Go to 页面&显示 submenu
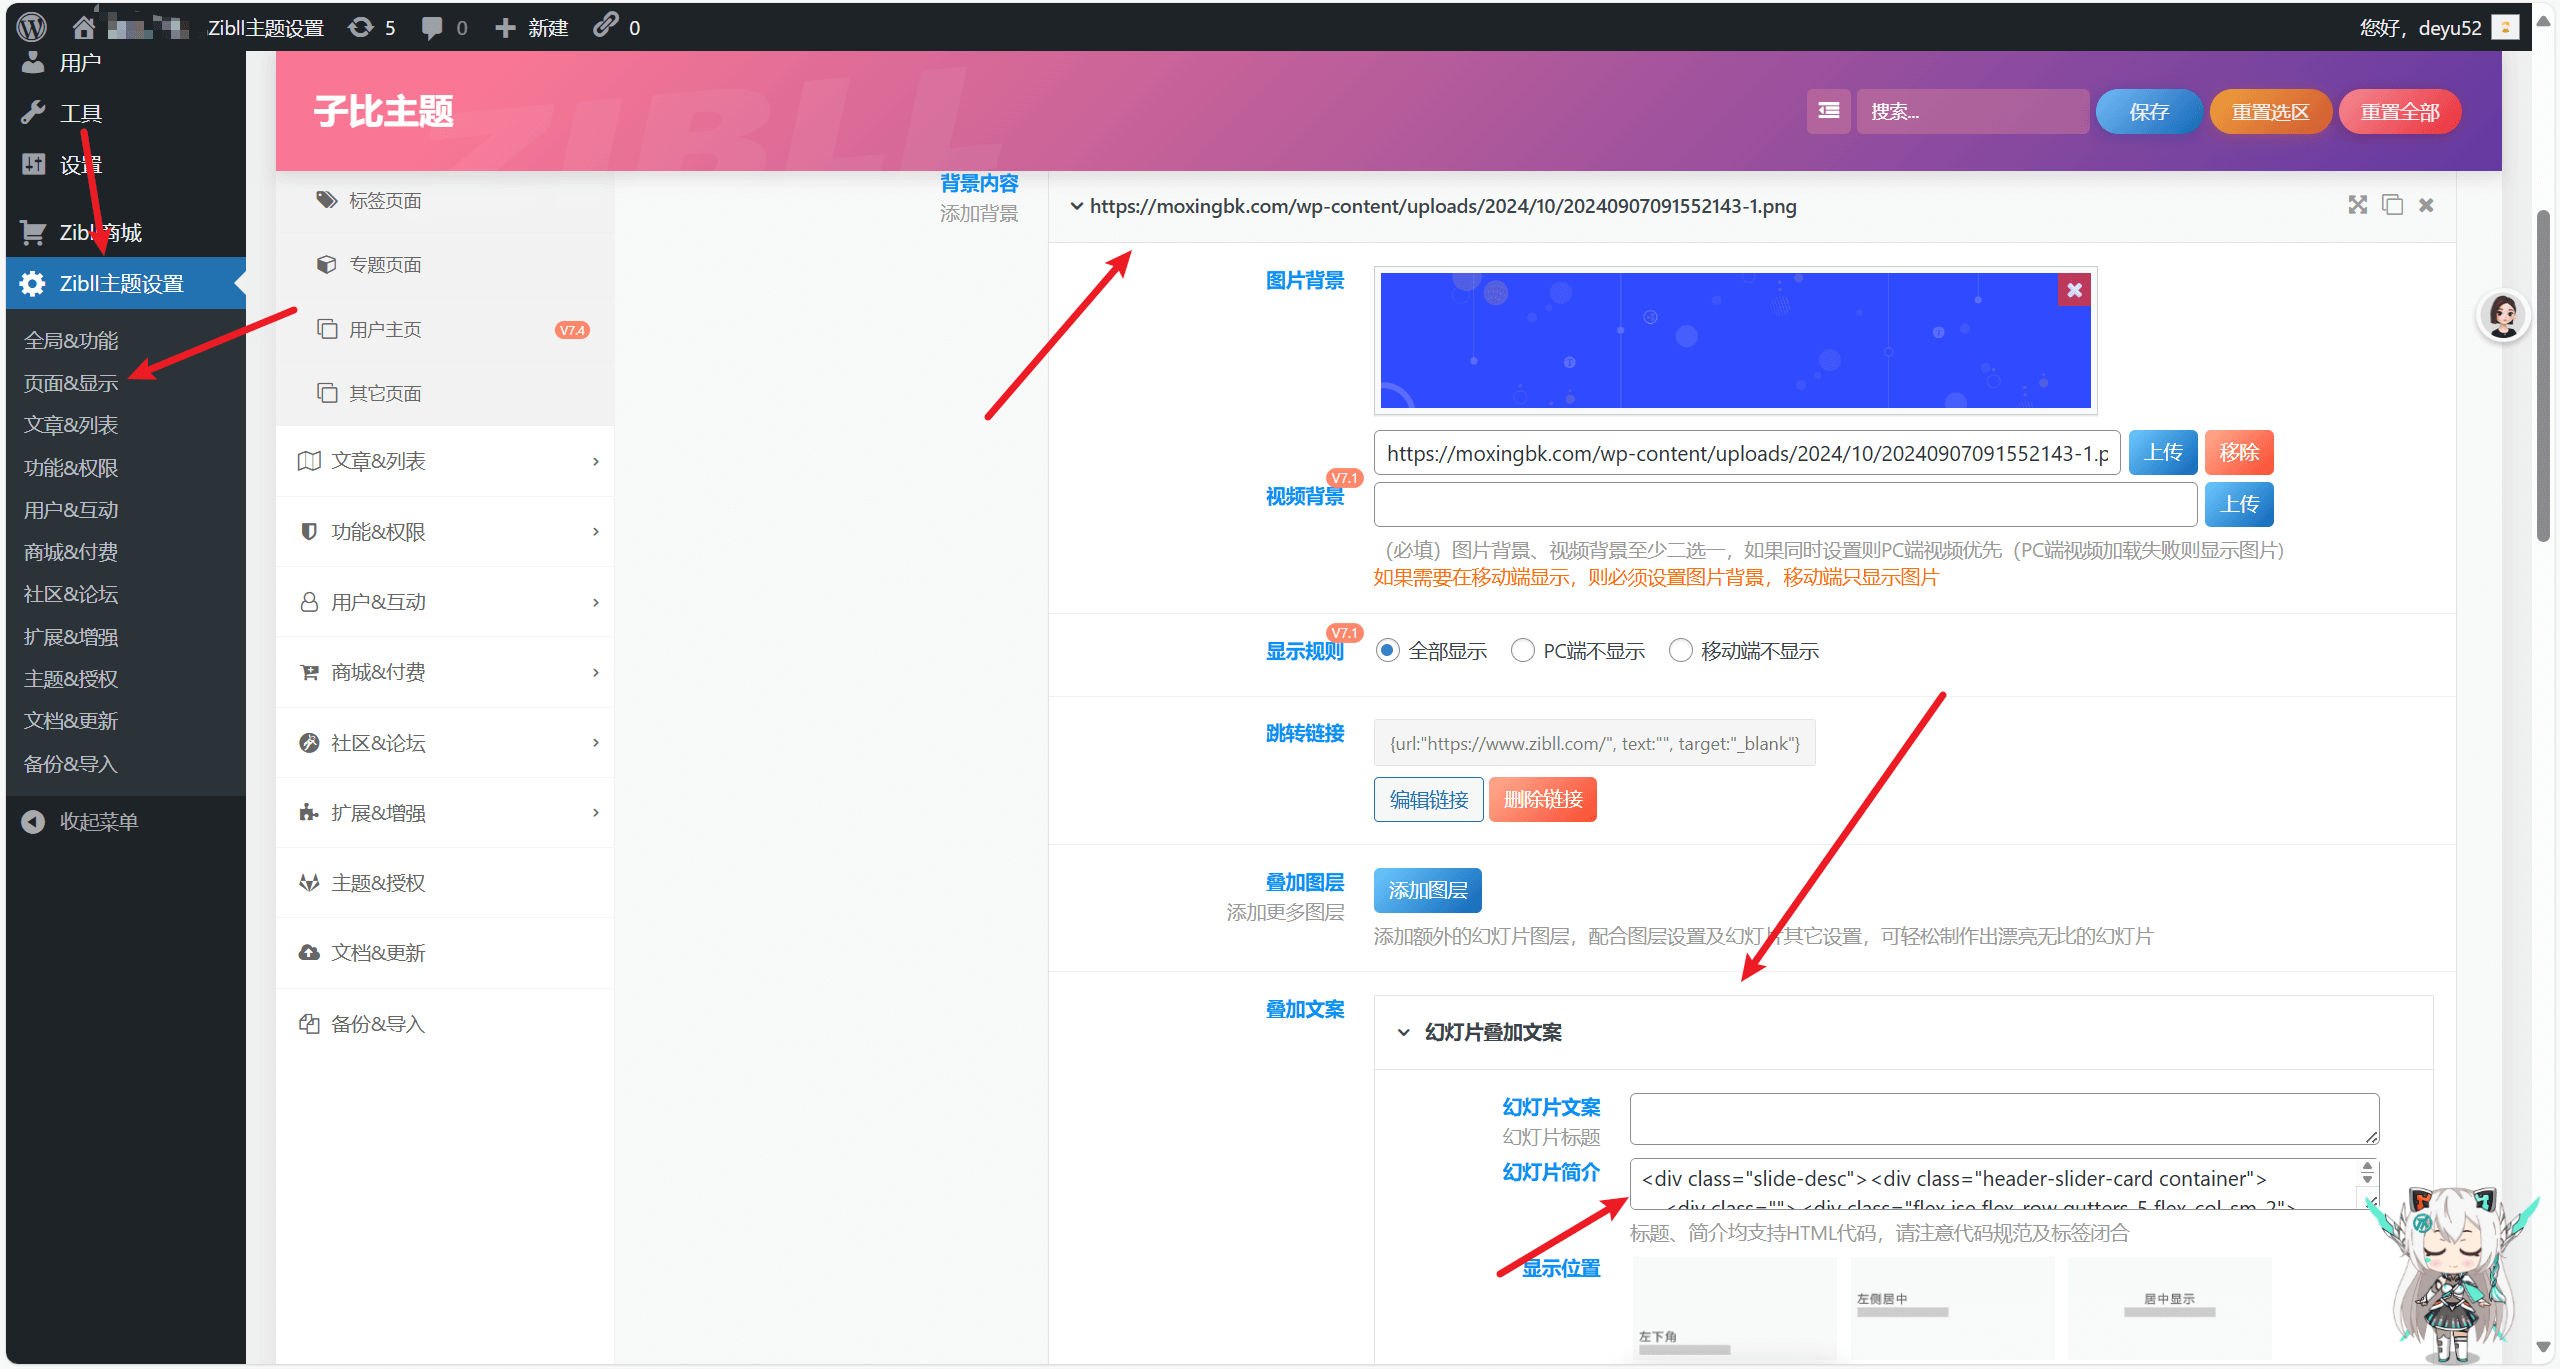 pos(71,383)
